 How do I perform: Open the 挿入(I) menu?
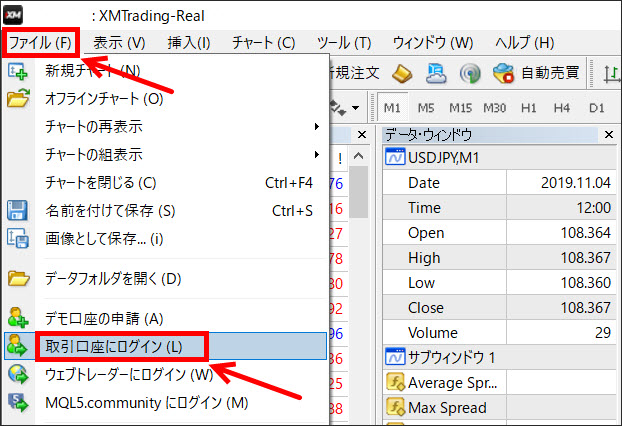coord(189,42)
